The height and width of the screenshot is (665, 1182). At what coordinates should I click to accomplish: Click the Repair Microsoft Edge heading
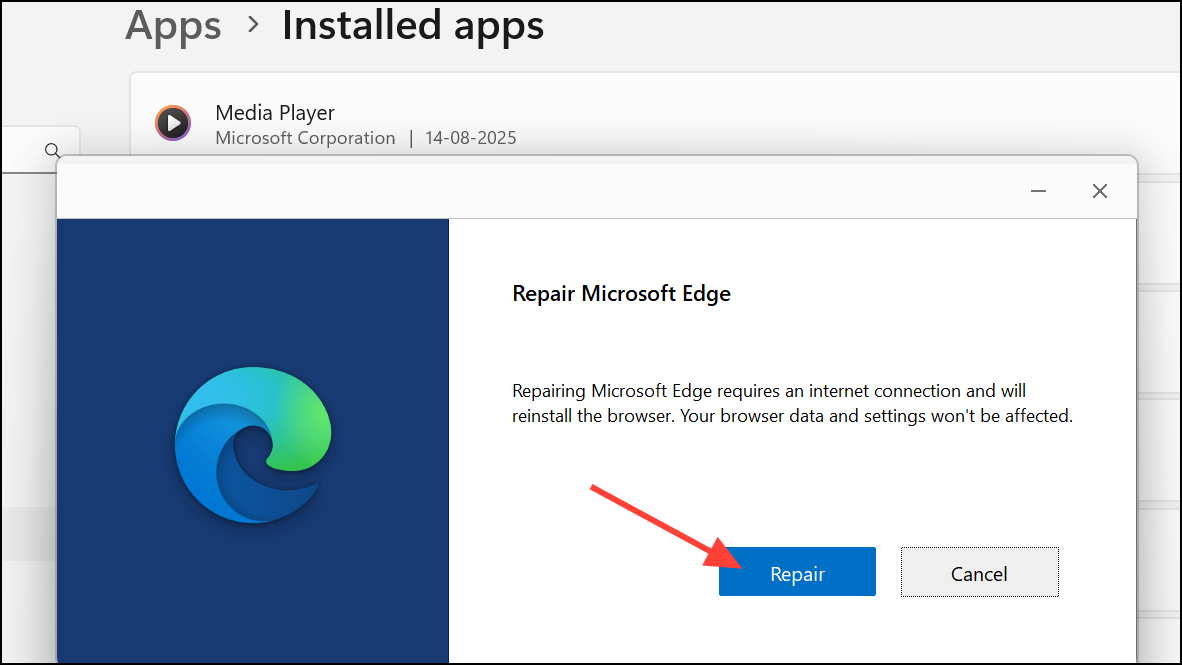[621, 294]
